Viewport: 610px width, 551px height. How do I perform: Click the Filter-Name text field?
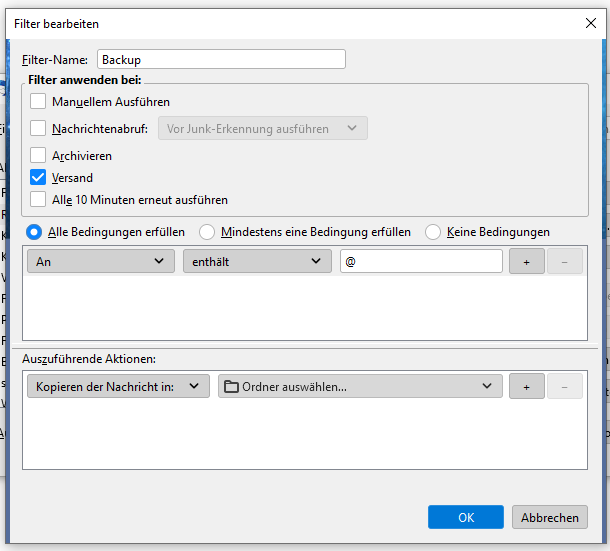pos(221,59)
